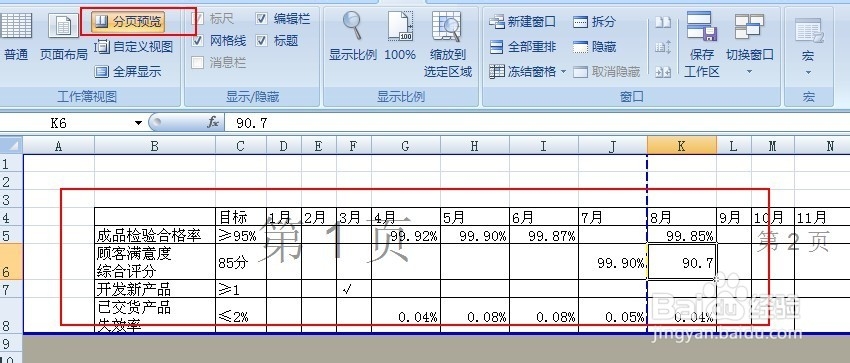
Task: Select column C header
Action: [x=241, y=145]
